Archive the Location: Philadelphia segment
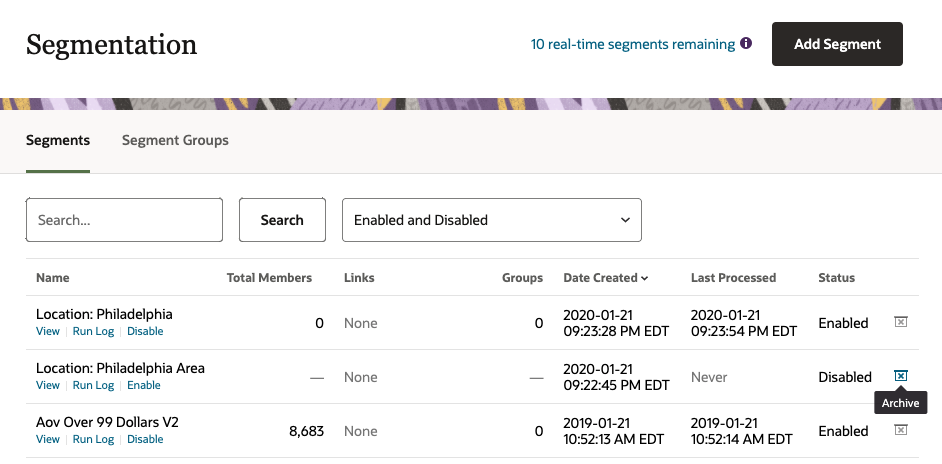This screenshot has height=464, width=942. pos(900,322)
